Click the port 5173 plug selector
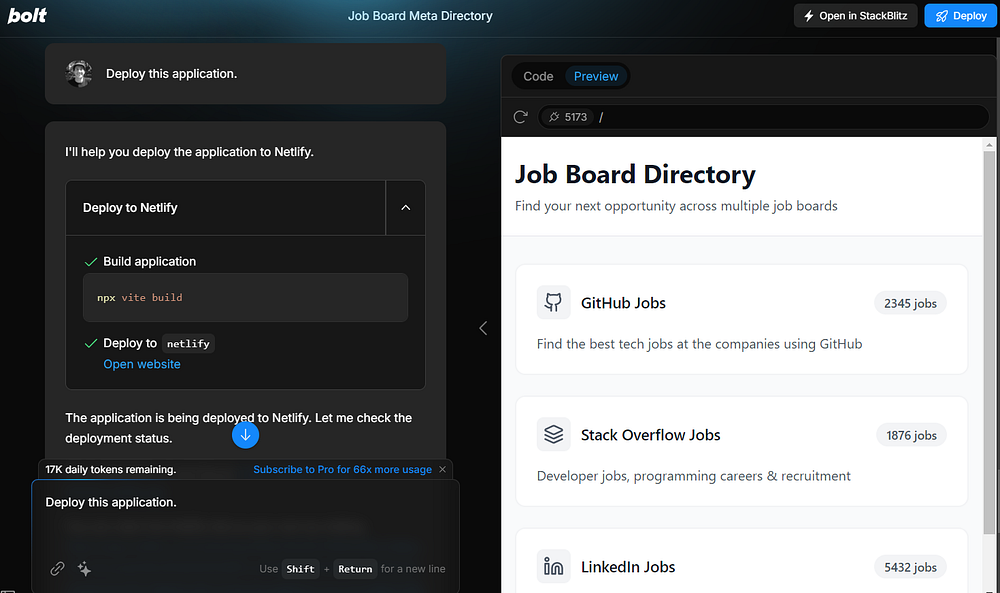 567,117
